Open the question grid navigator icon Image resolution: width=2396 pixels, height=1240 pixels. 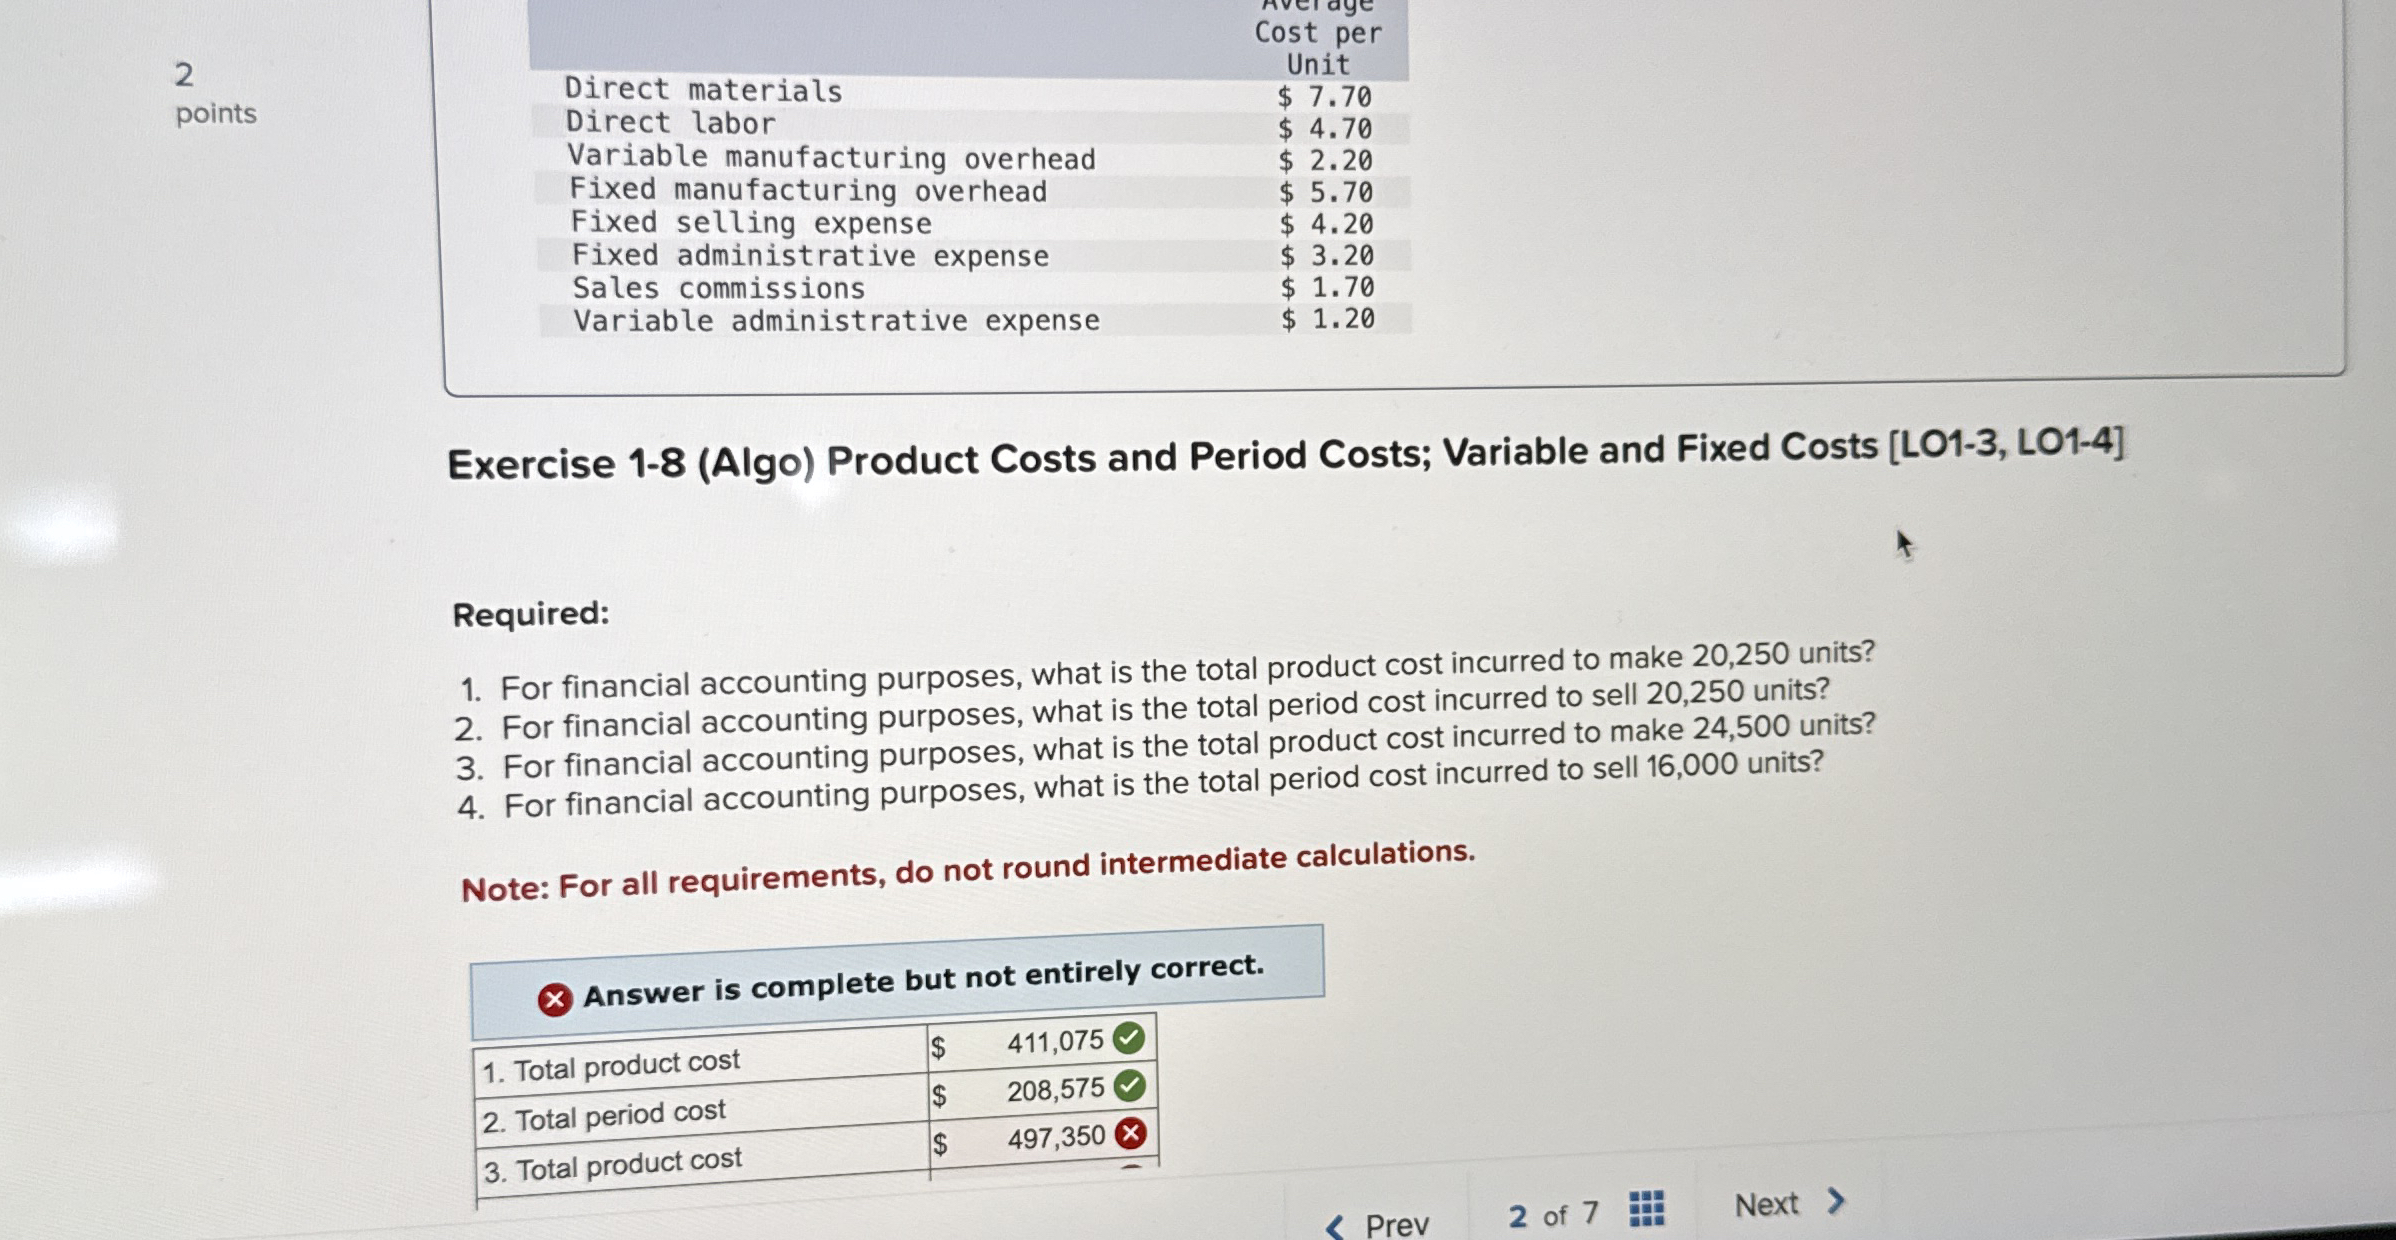click(x=1646, y=1208)
